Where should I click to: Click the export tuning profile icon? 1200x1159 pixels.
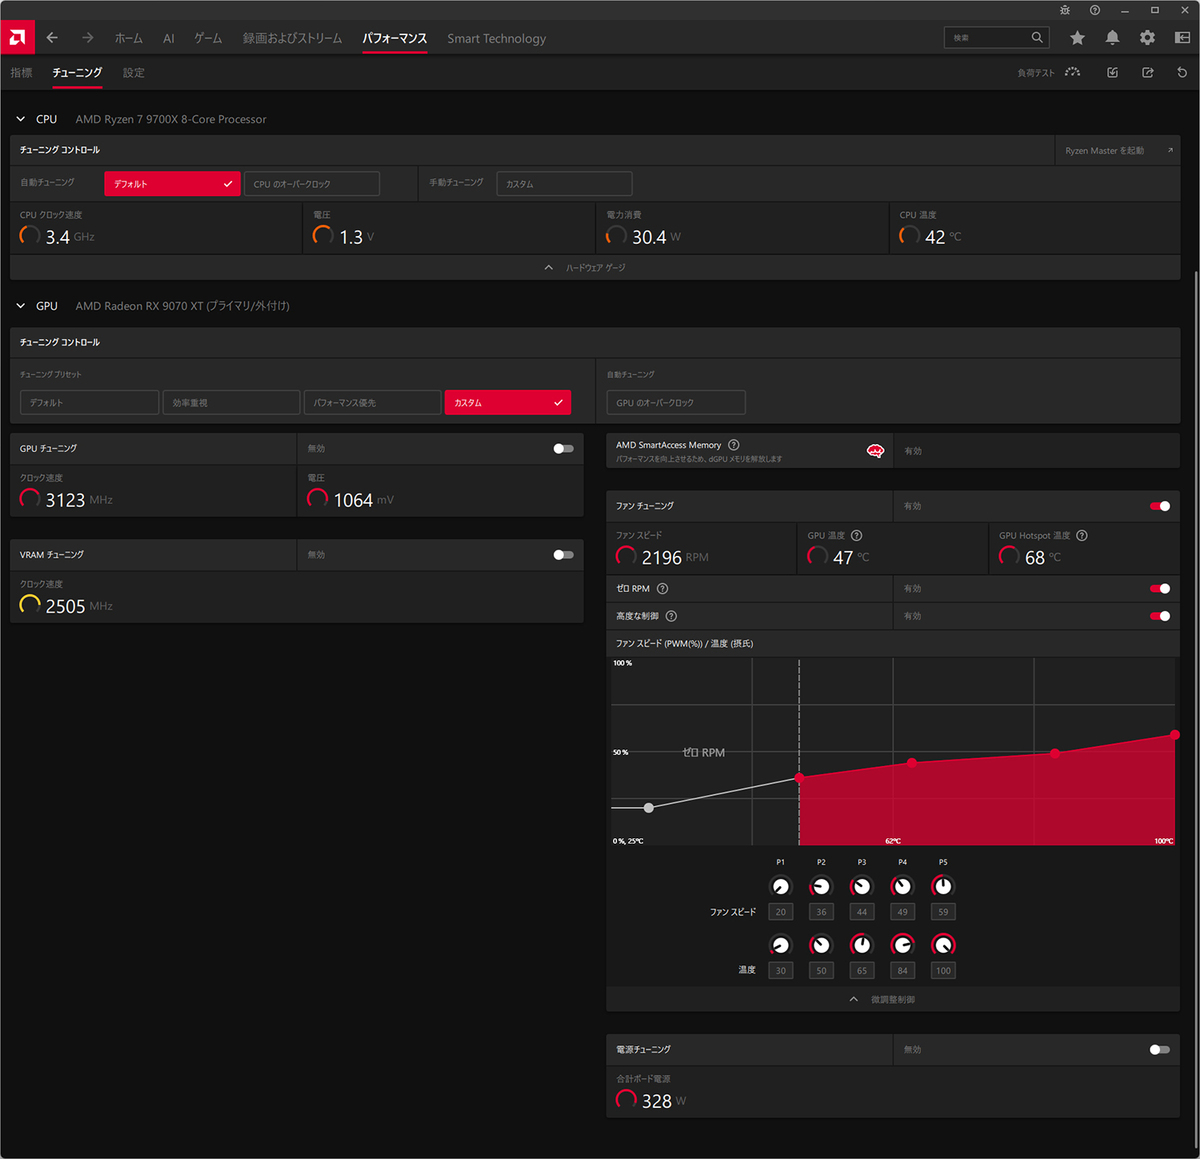click(1147, 72)
